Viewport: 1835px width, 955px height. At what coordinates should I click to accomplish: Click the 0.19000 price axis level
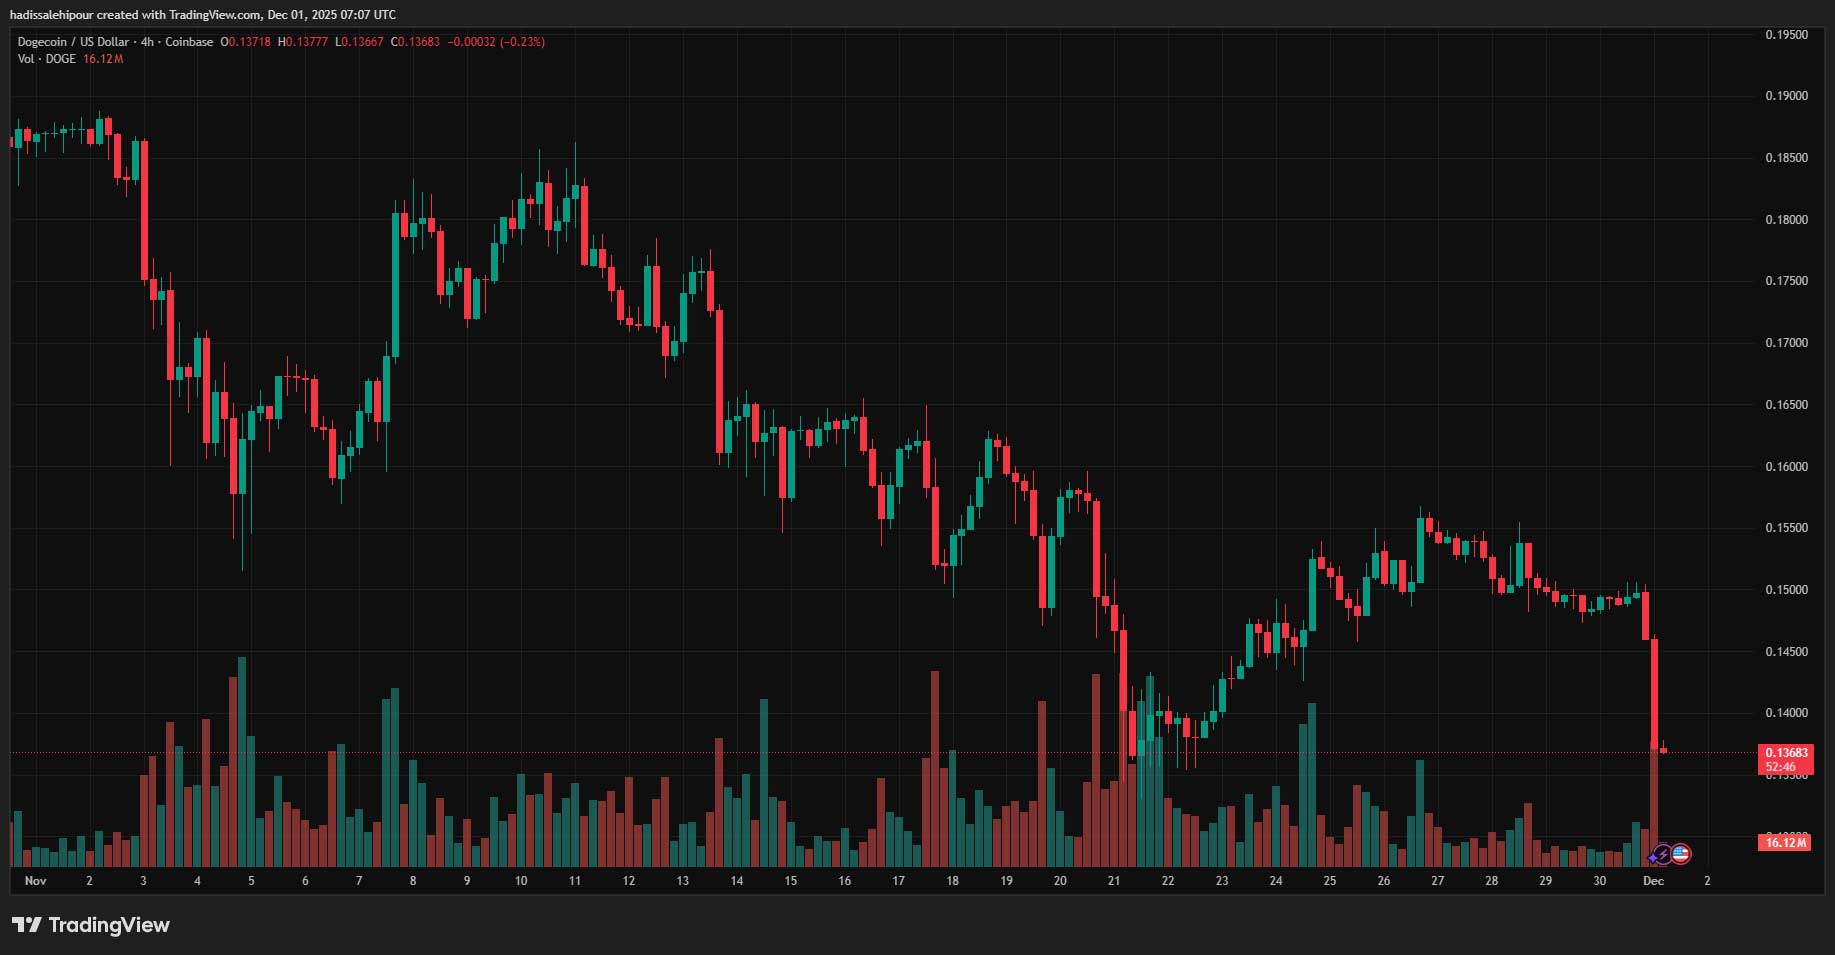point(1786,96)
